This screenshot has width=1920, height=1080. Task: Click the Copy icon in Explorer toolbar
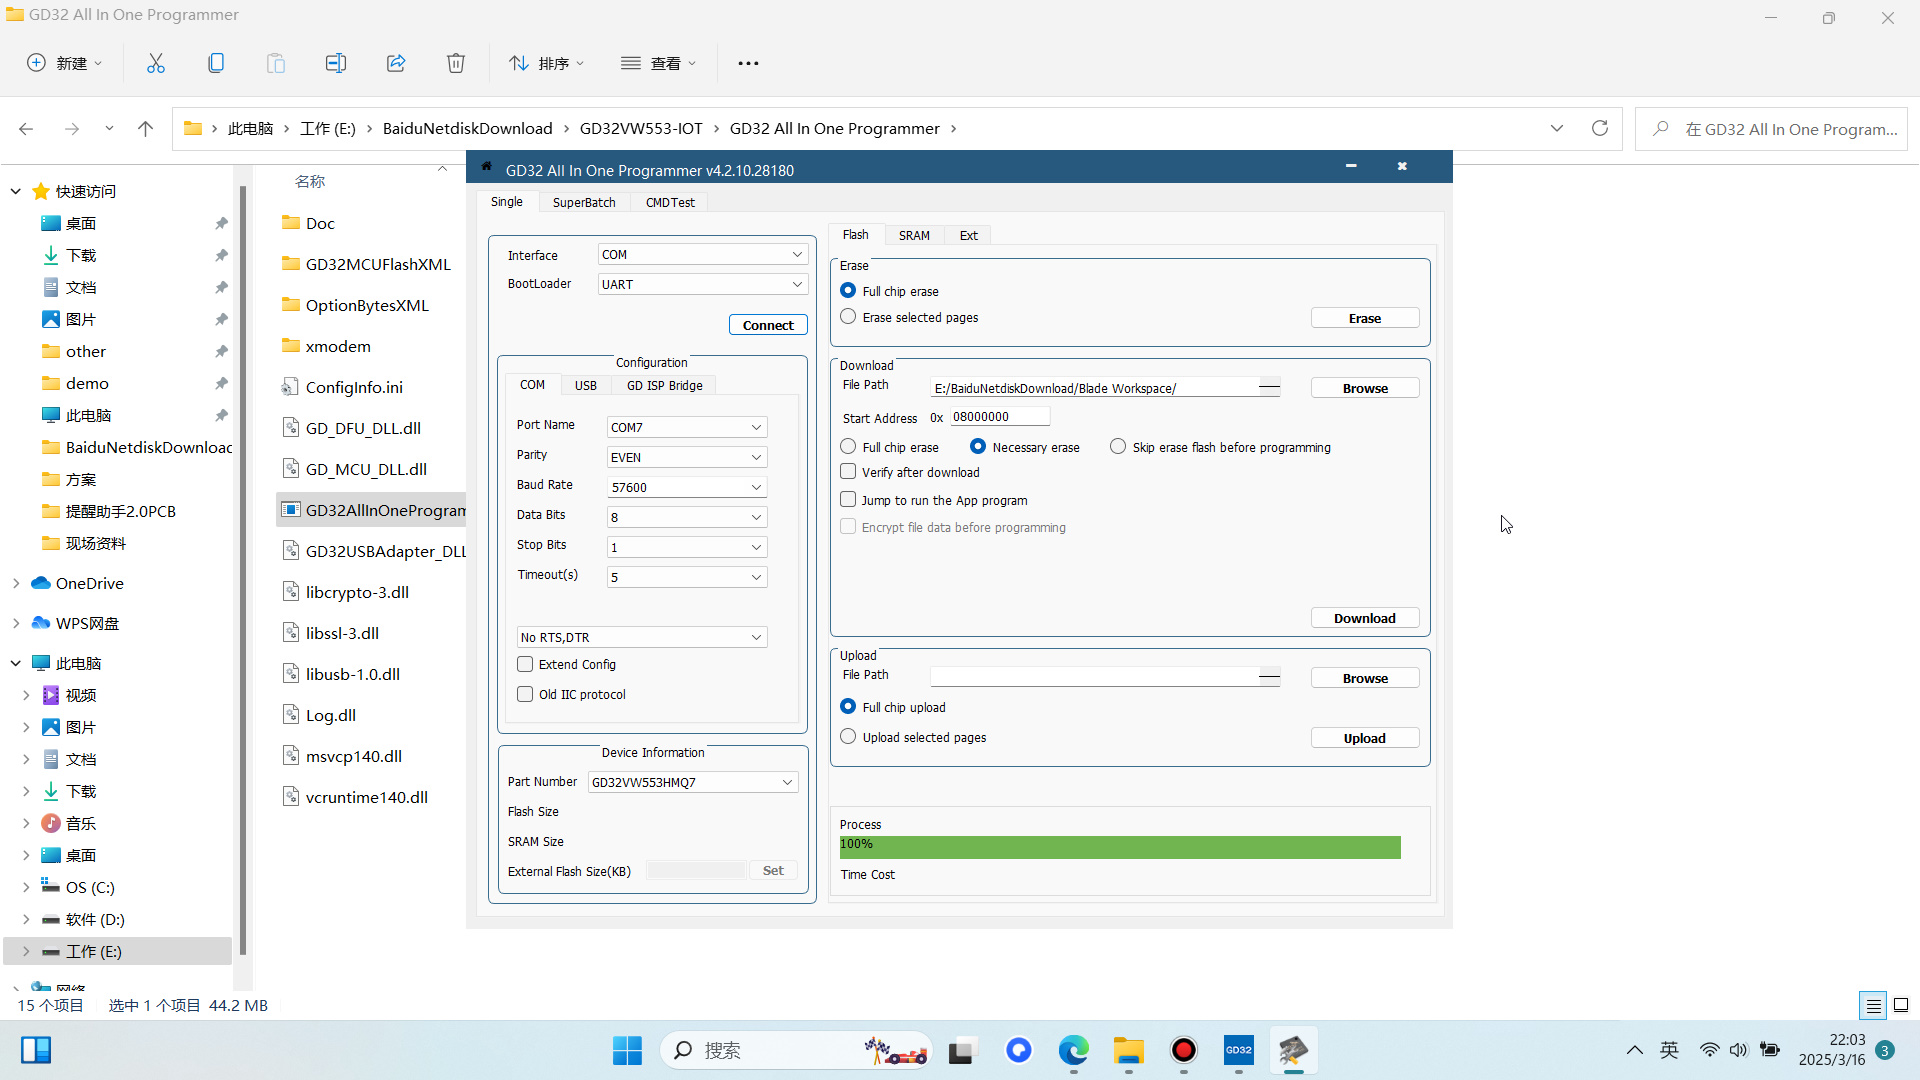(x=216, y=63)
